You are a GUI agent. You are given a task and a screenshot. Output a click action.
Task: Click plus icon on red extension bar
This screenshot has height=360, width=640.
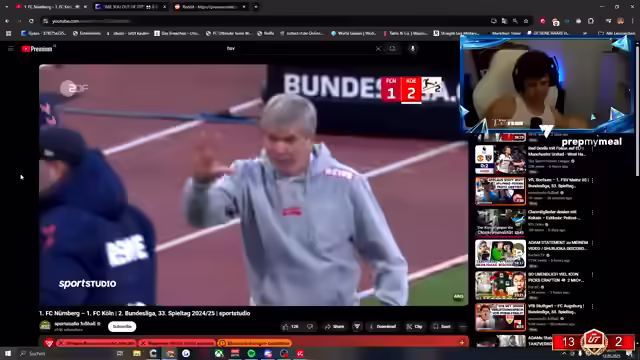coord(462,343)
